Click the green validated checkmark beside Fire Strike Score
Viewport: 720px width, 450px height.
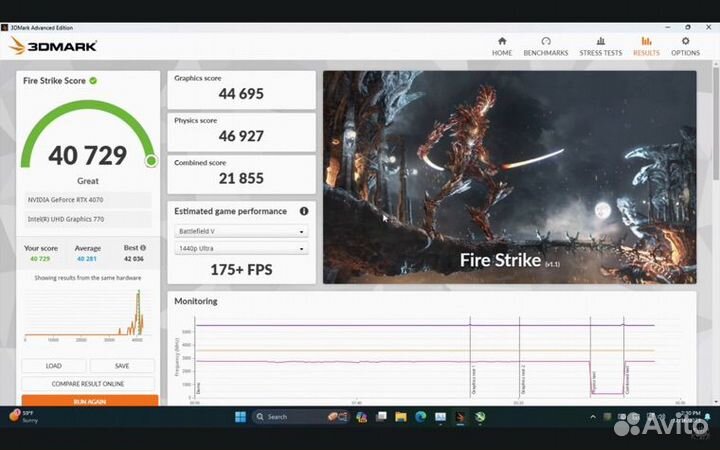click(x=93, y=81)
